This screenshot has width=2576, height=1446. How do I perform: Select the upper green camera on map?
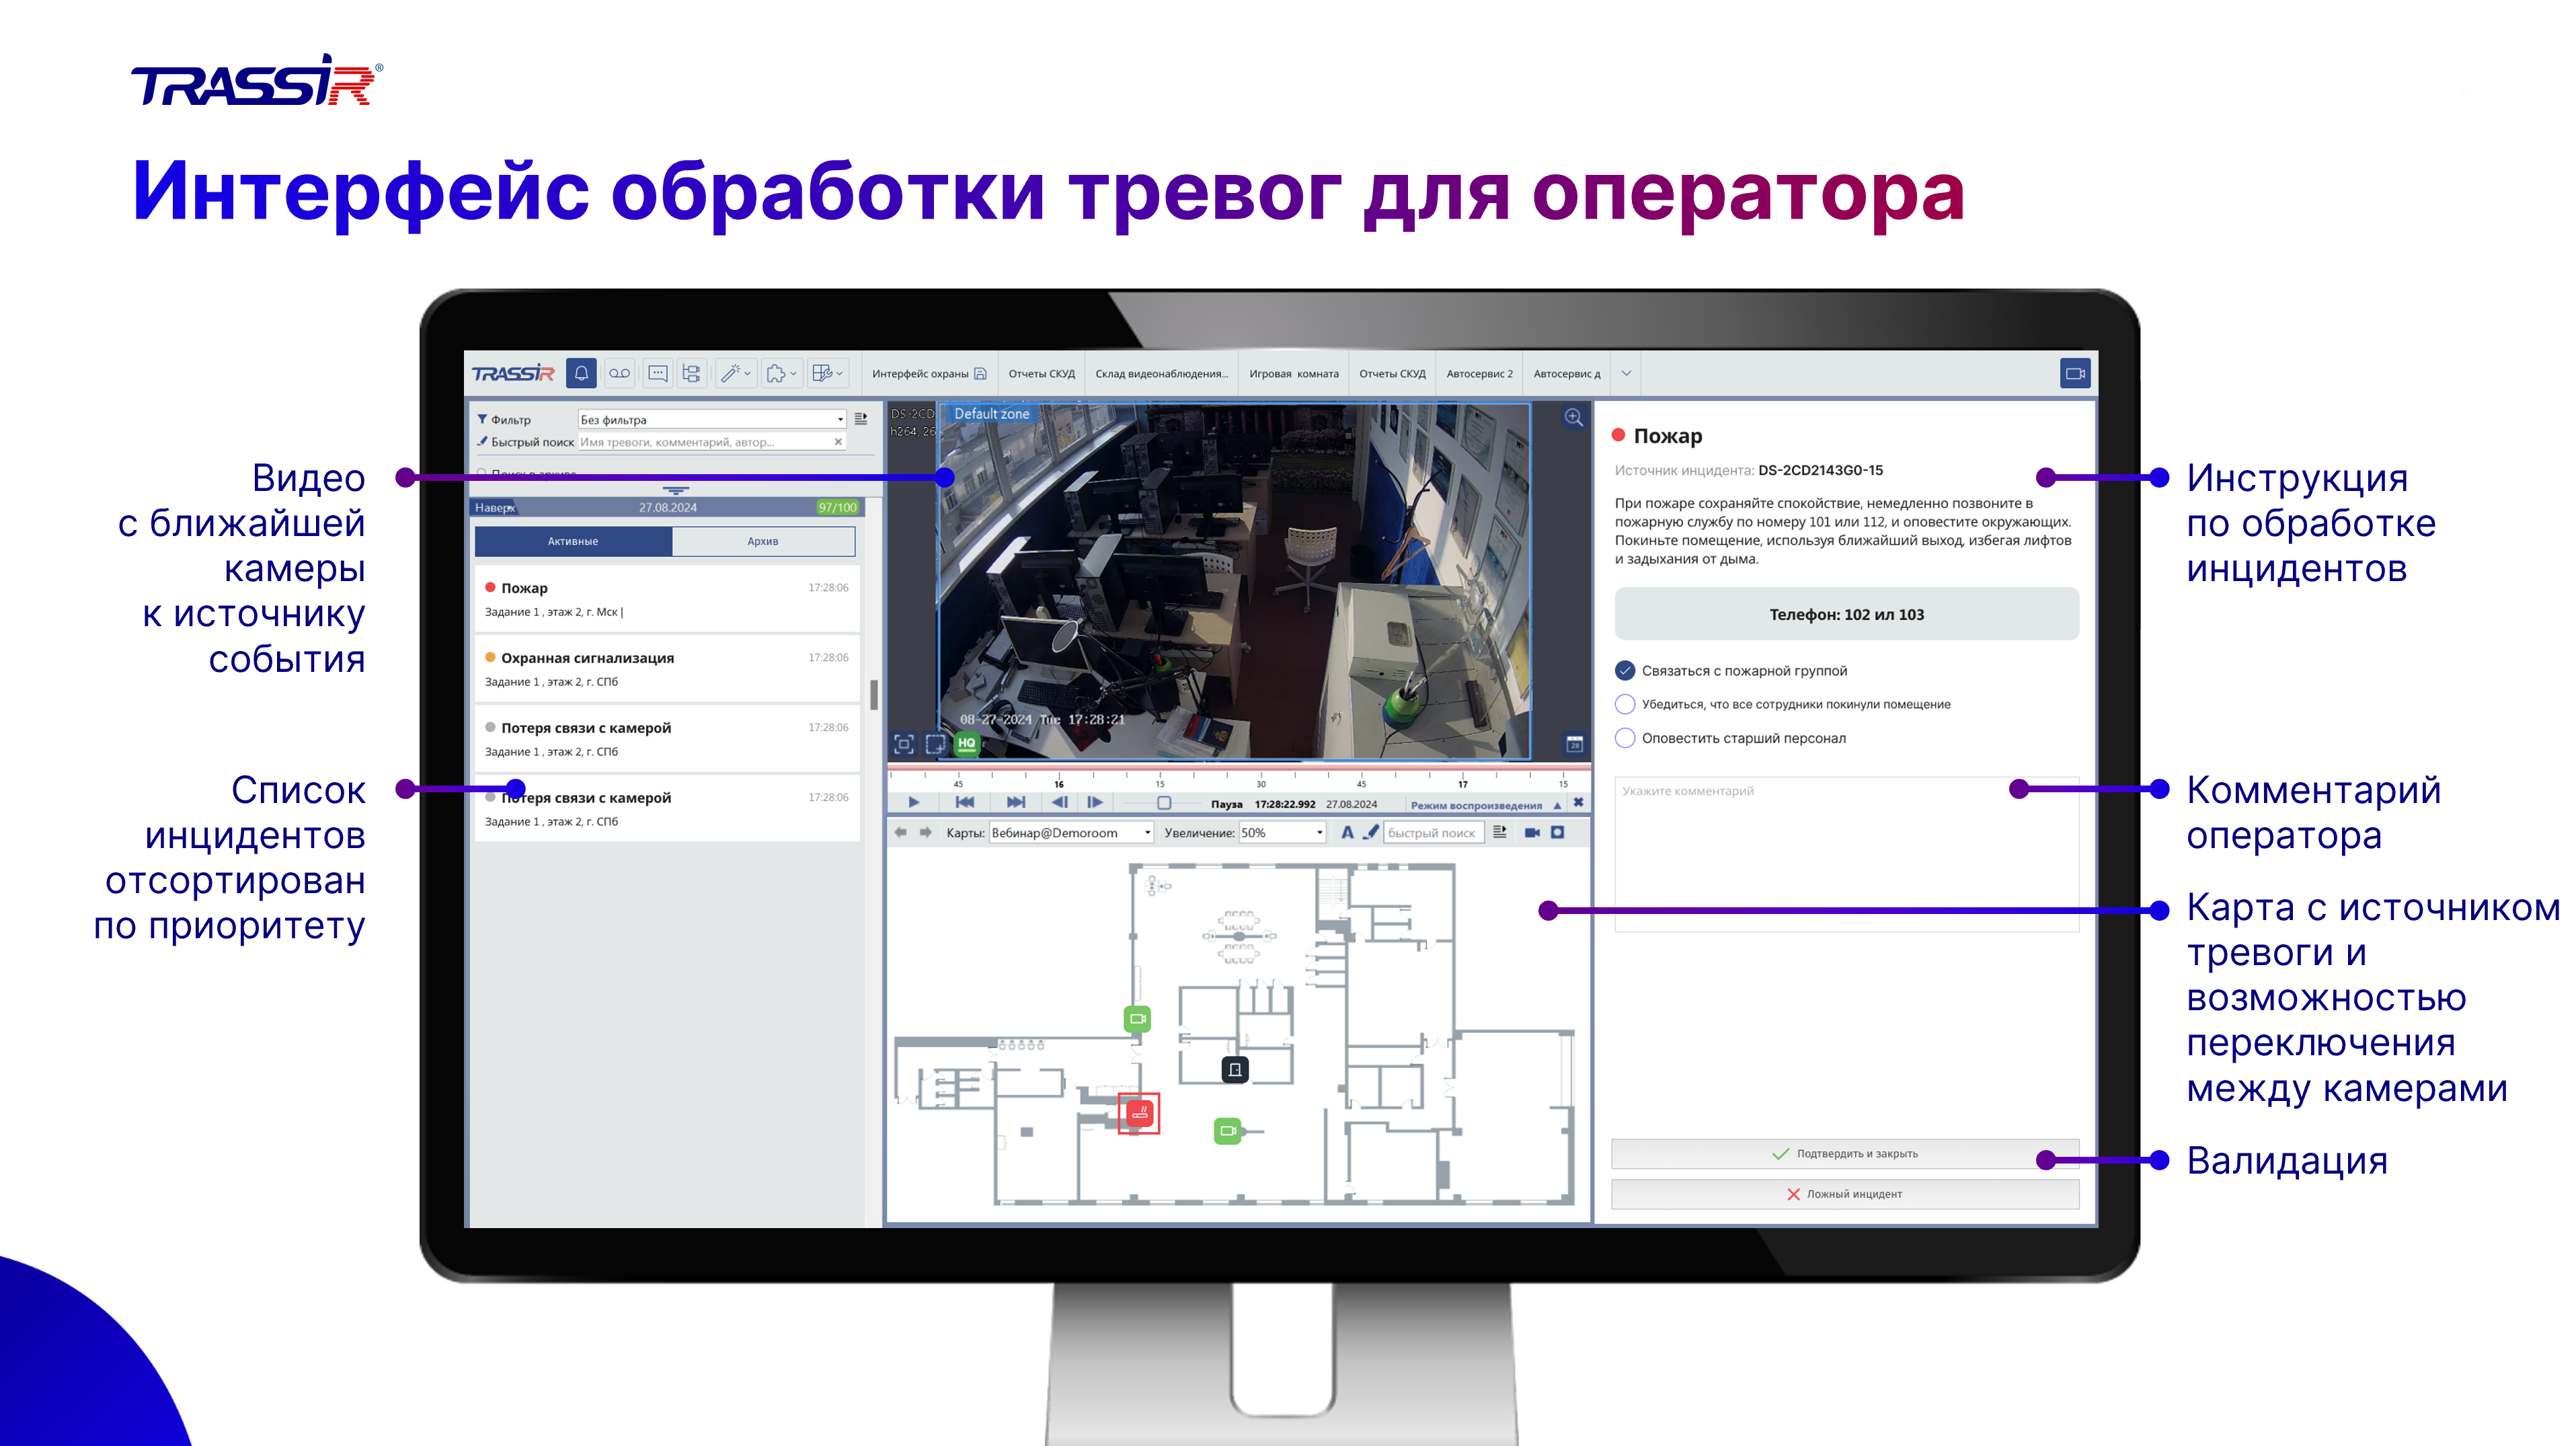[1137, 1019]
